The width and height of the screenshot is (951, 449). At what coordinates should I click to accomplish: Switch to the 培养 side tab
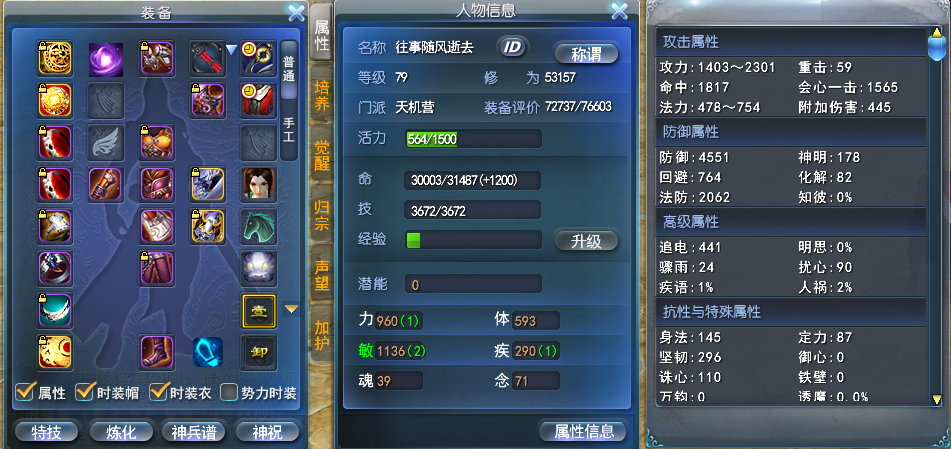321,96
